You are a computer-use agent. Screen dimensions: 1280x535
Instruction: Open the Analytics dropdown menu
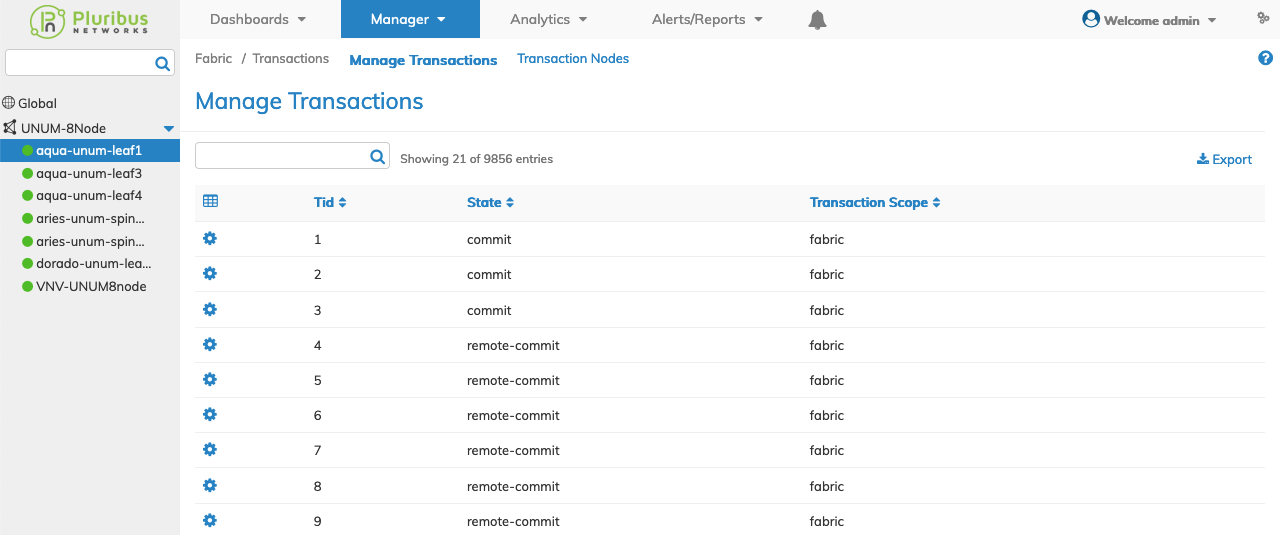click(549, 19)
